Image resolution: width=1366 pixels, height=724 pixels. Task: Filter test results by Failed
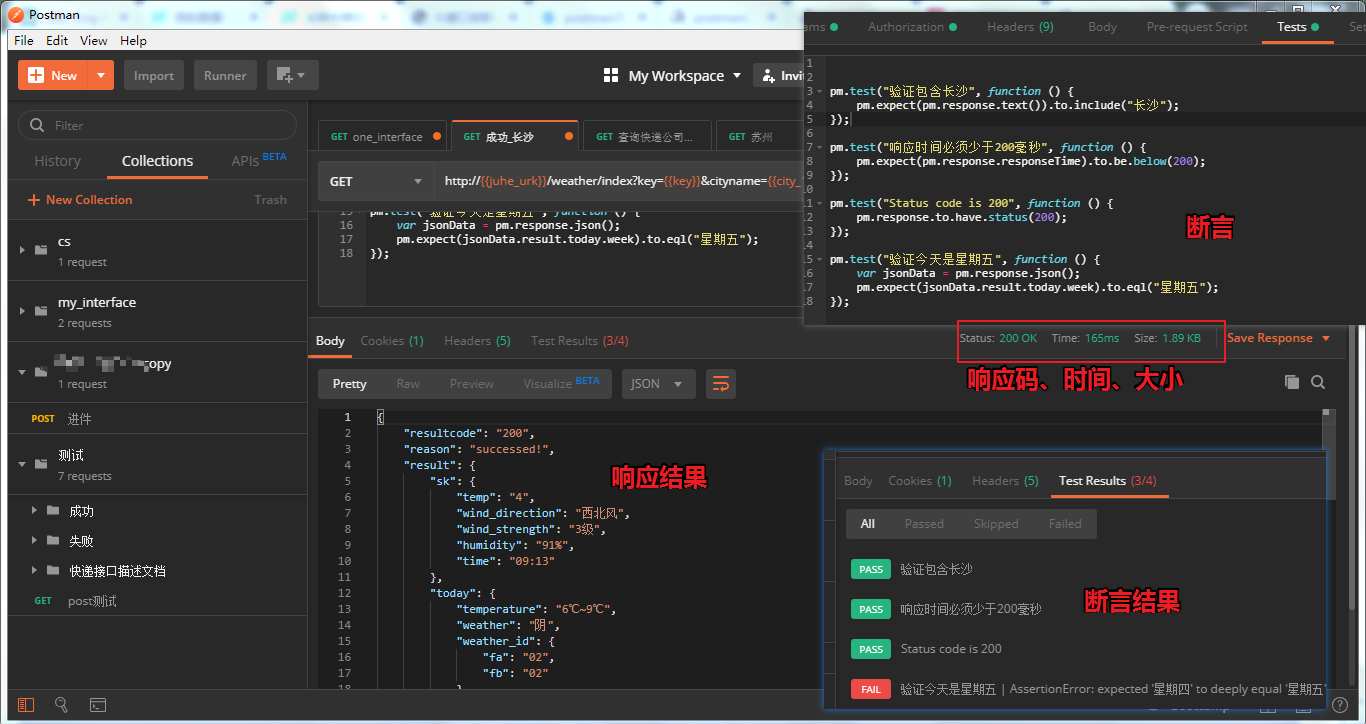coord(1065,524)
